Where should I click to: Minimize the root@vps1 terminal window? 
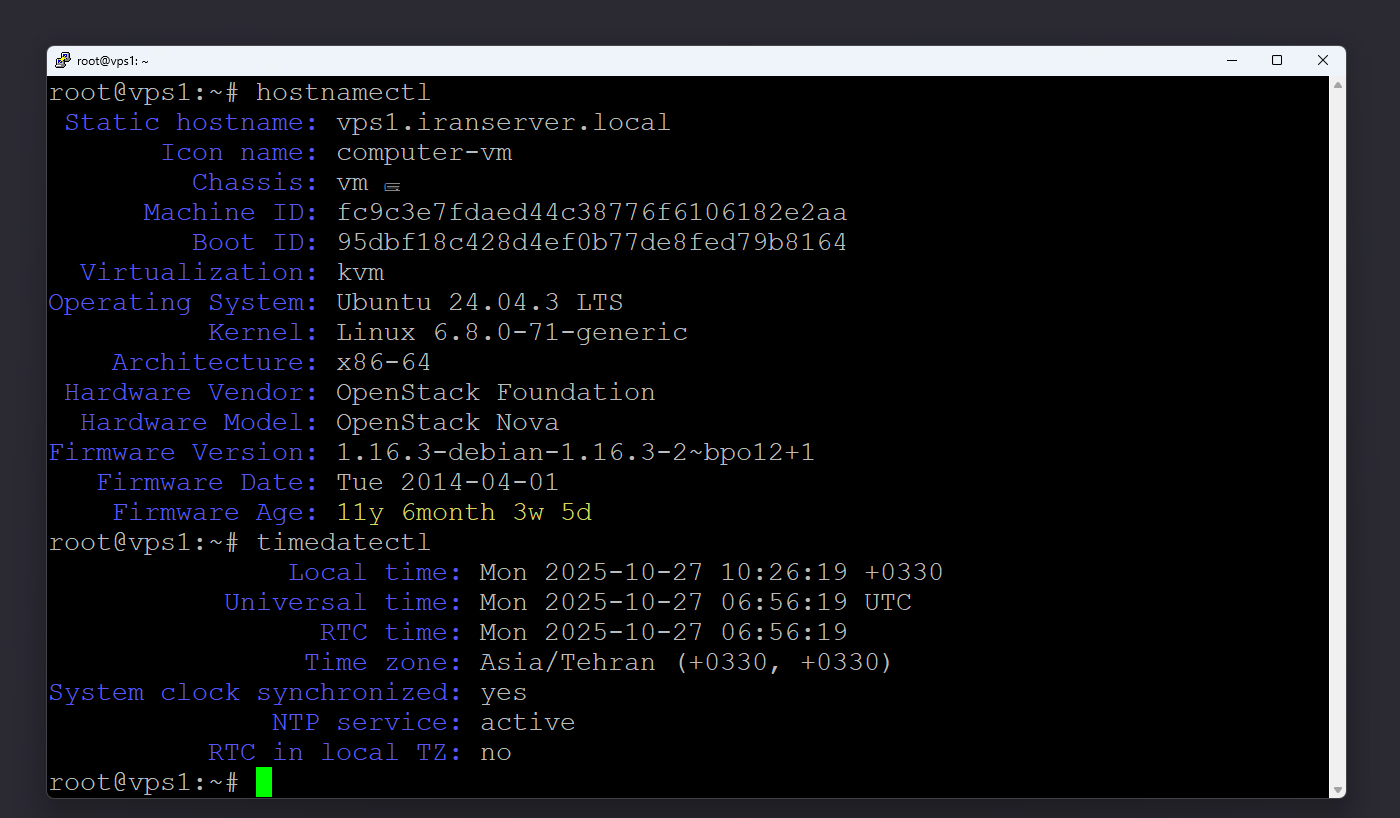click(1232, 61)
